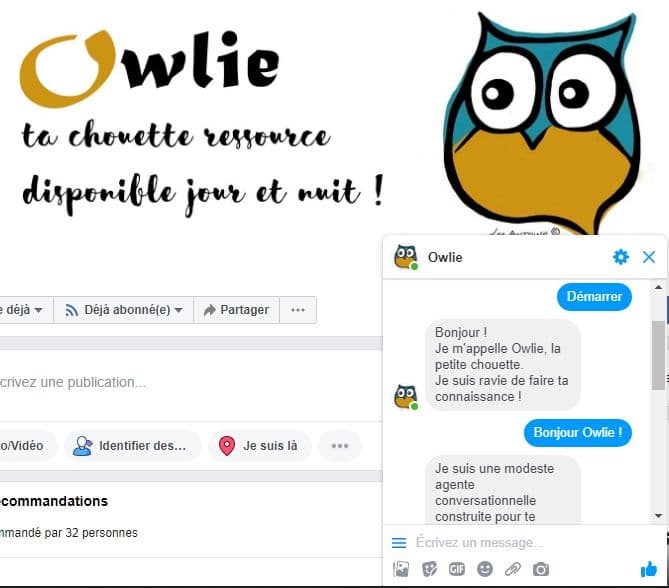This screenshot has width=669, height=588.
Task: Open camera icon in chat toolbar
Action: [541, 569]
